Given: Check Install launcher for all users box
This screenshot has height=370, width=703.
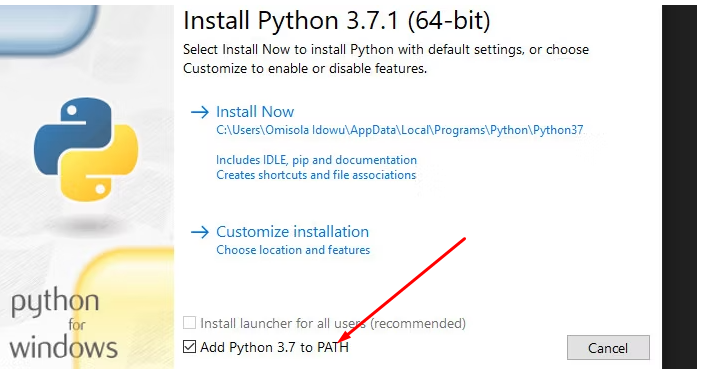Looking at the screenshot, I should click(190, 322).
